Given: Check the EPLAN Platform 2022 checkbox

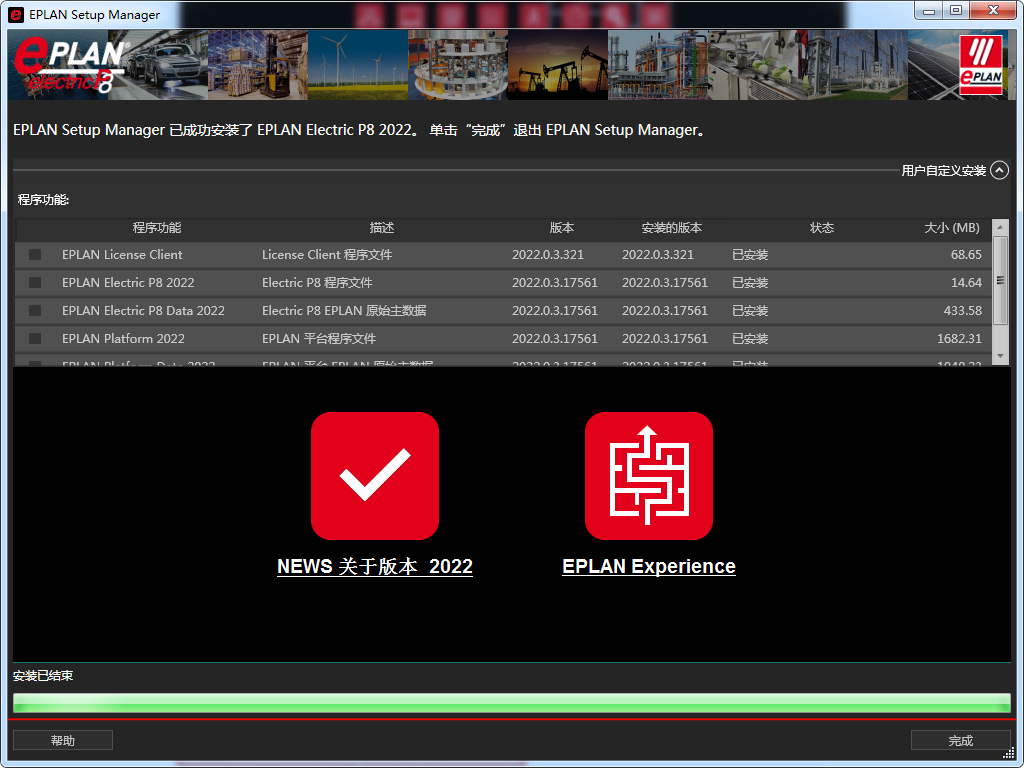Looking at the screenshot, I should (35, 338).
